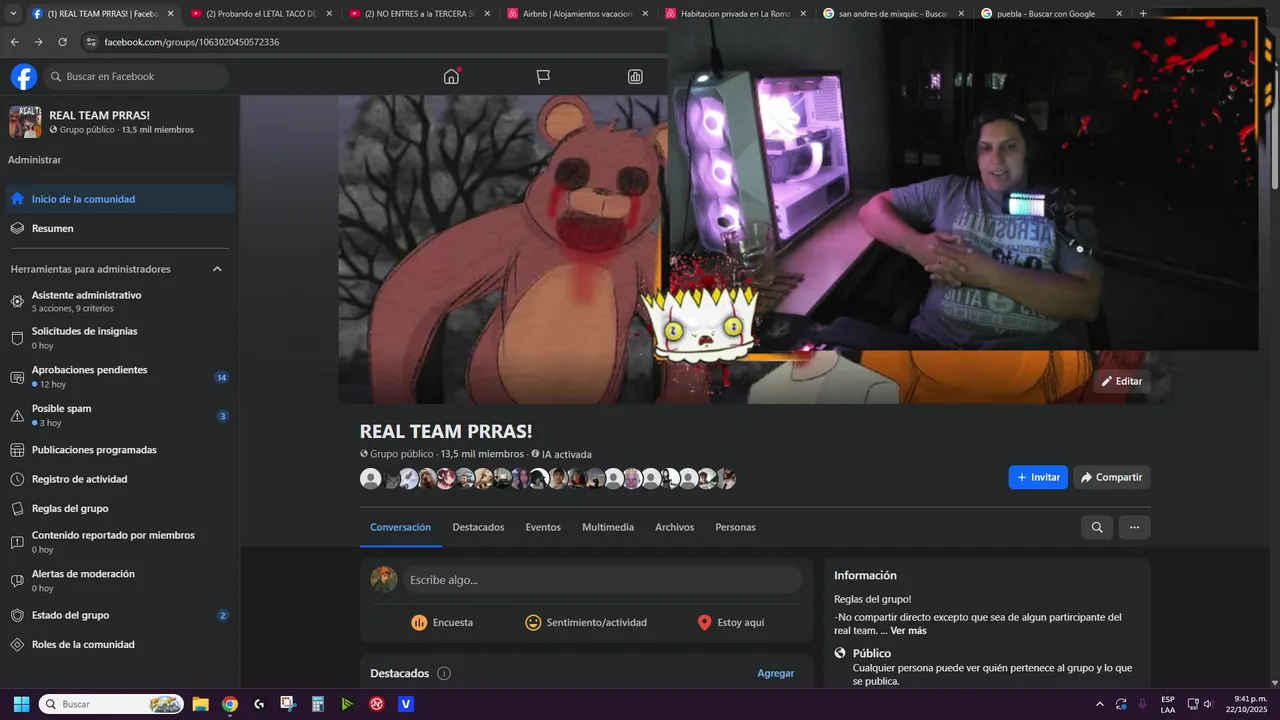Click the member avatars row
The image size is (1280, 720).
(548, 479)
